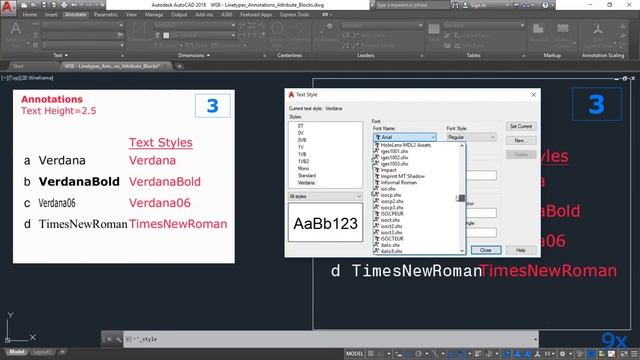Click the font list scroll down arrow

pyautogui.click(x=462, y=251)
